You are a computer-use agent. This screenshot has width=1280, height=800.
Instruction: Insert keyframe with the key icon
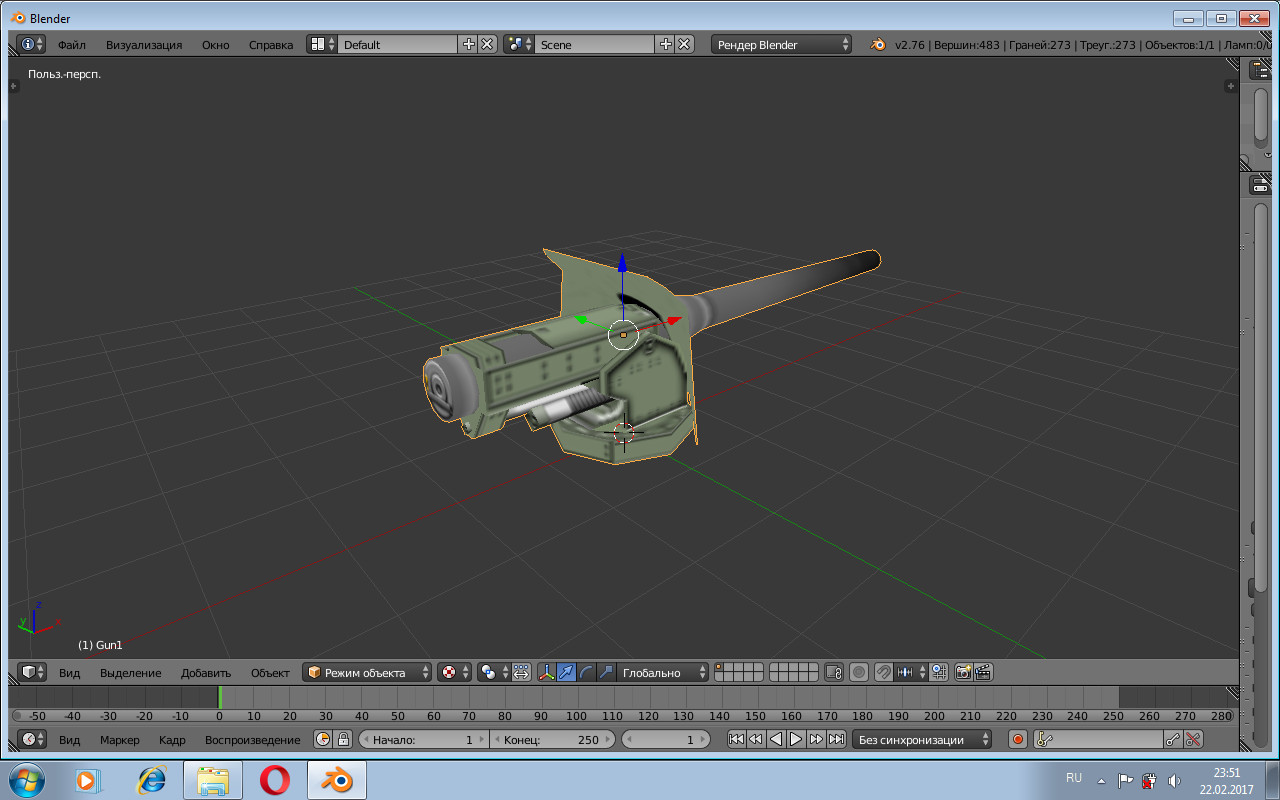[1173, 740]
